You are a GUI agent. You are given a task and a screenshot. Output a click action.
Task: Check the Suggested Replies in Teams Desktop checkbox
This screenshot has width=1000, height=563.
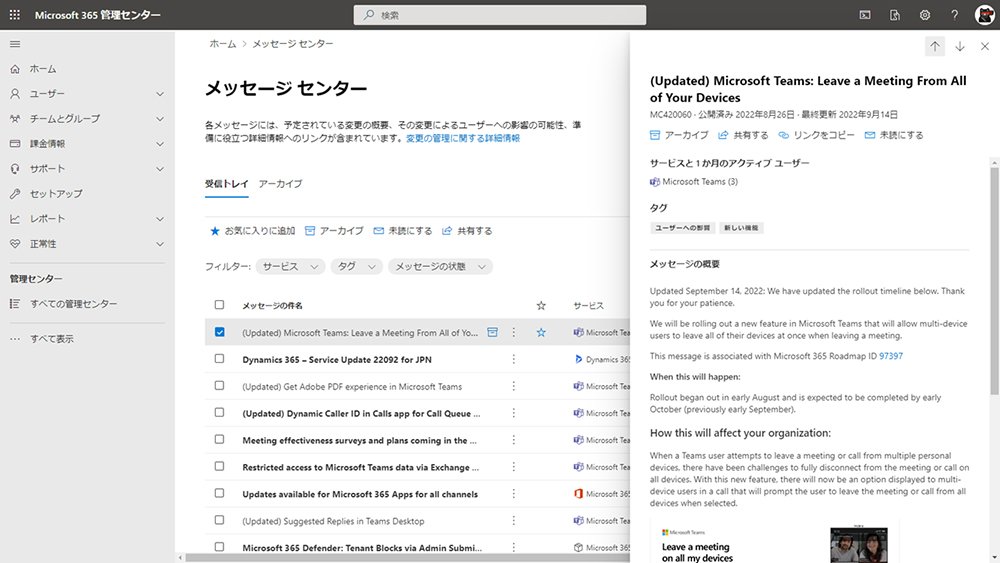(219, 520)
